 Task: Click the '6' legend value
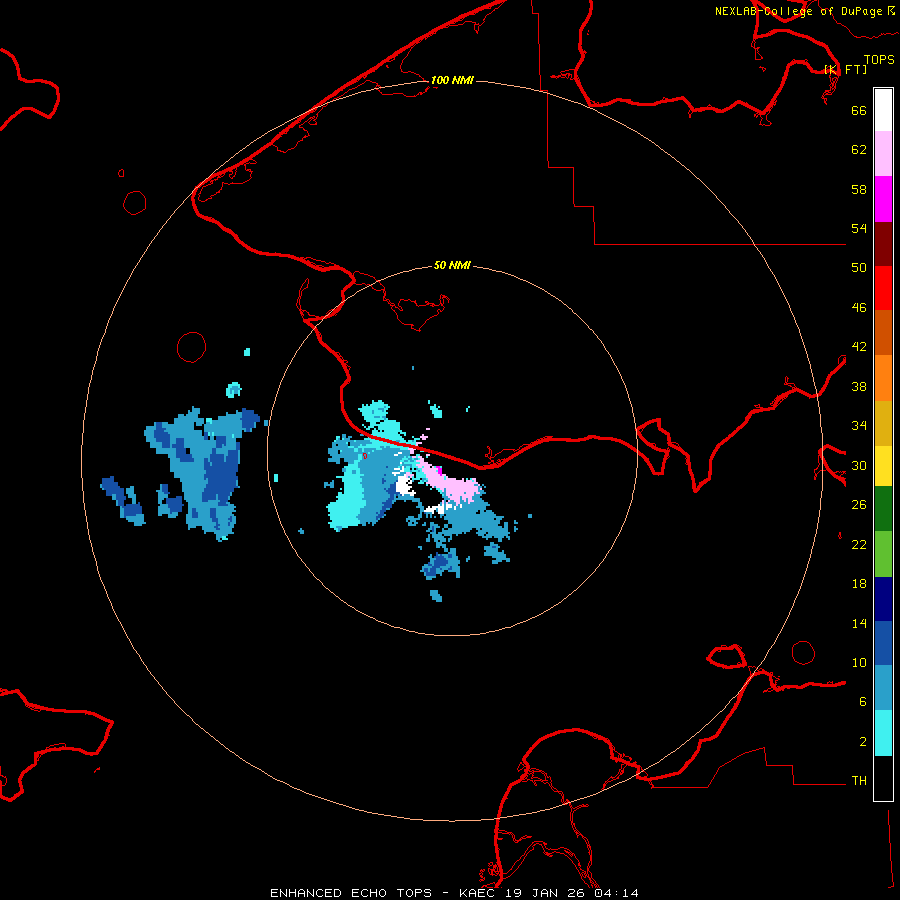click(863, 702)
